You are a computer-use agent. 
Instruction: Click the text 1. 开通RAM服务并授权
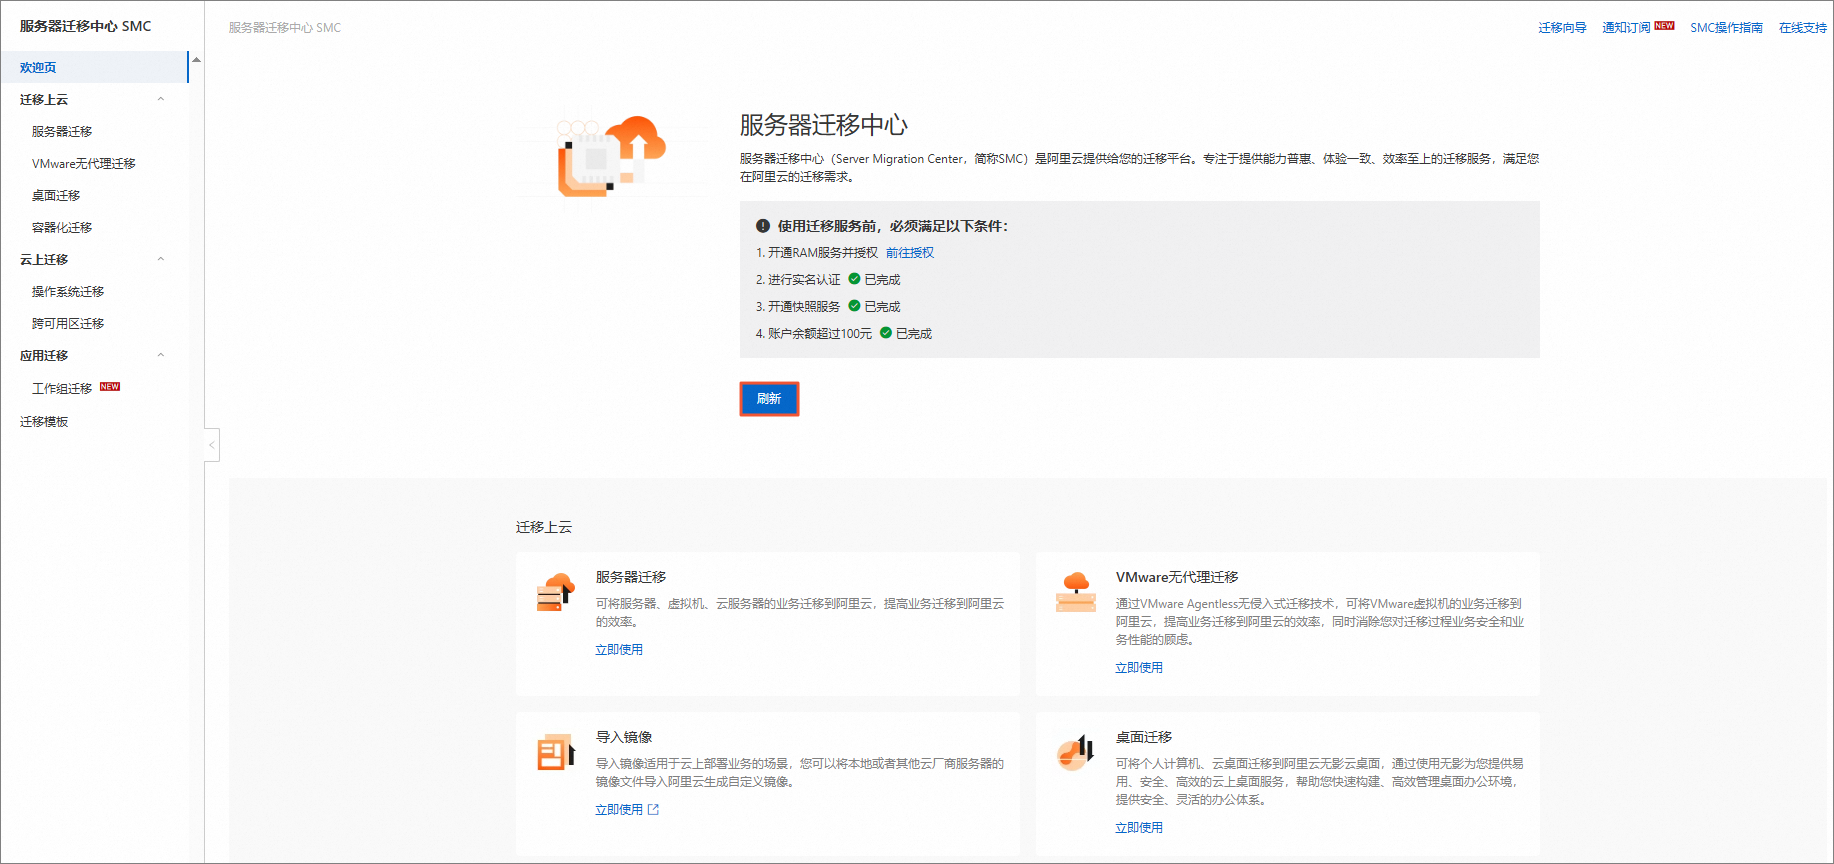pyautogui.click(x=817, y=253)
